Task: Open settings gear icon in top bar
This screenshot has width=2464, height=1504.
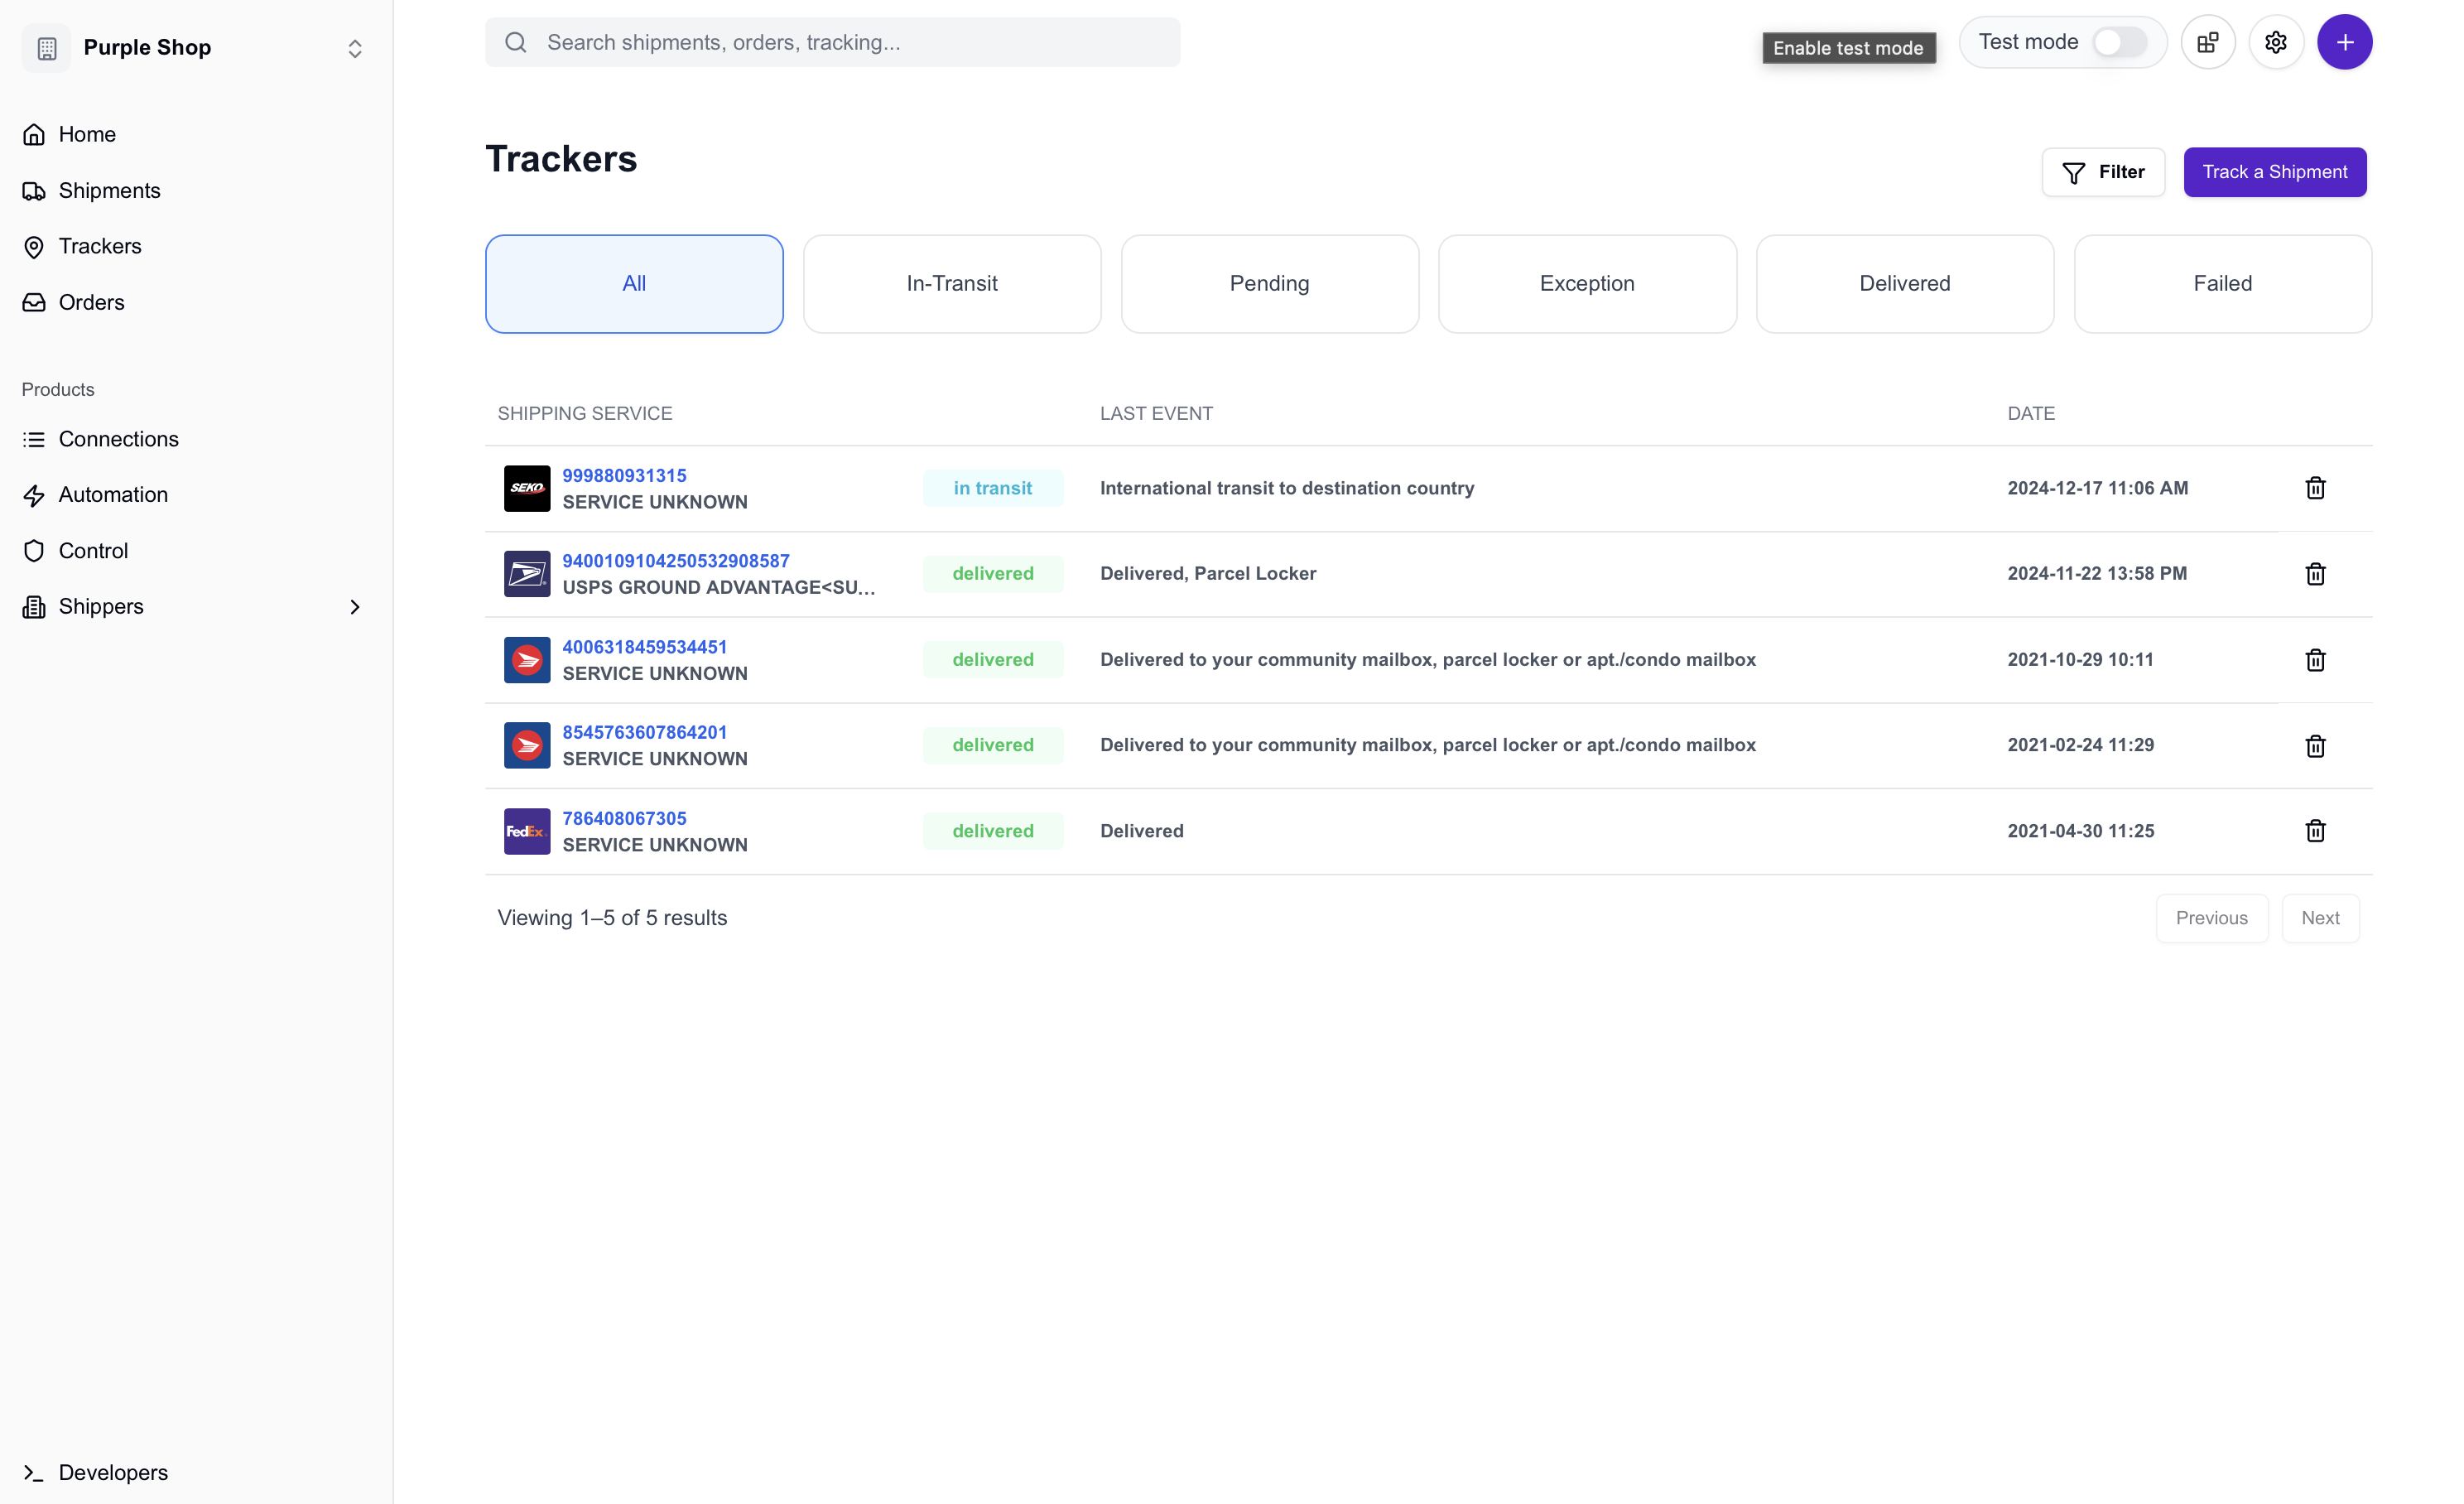Action: click(2275, 42)
